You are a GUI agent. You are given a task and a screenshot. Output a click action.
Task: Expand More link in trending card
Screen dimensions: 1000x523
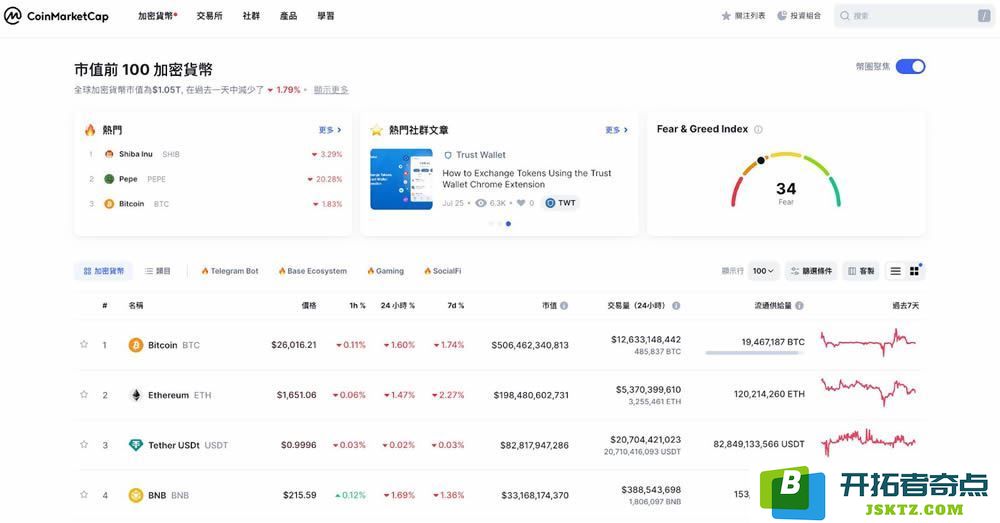coord(330,130)
